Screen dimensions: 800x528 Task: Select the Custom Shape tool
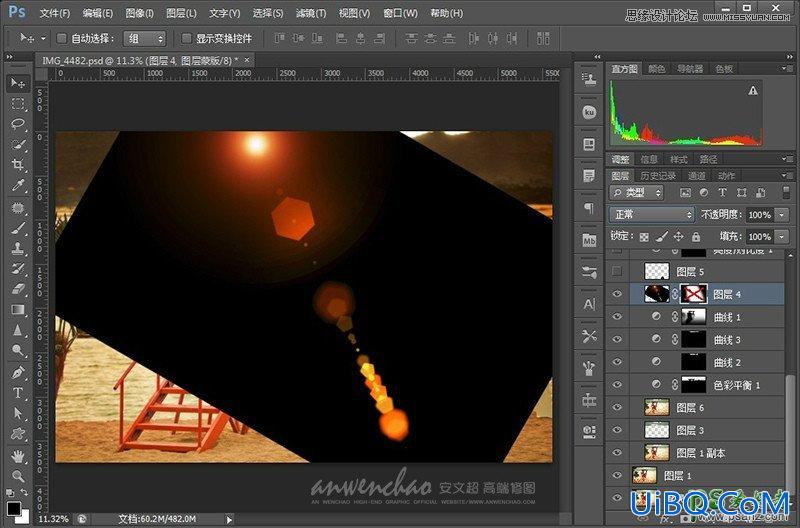click(x=18, y=434)
